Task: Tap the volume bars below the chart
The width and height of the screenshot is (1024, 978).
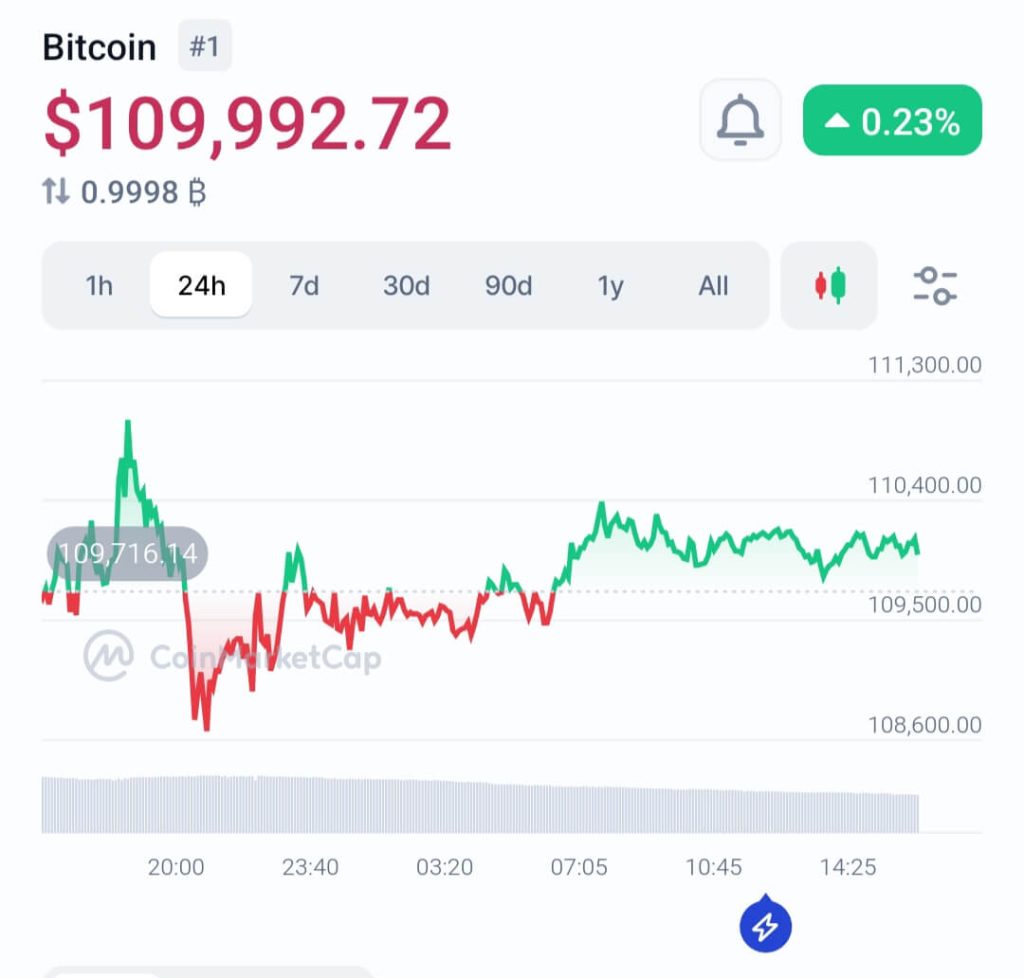Action: pyautogui.click(x=480, y=804)
